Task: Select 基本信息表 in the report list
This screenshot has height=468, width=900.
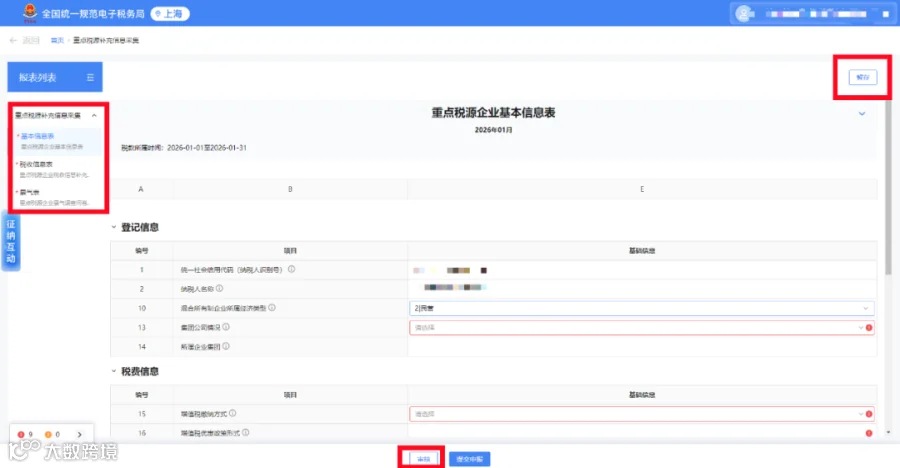Action: coord(38,136)
